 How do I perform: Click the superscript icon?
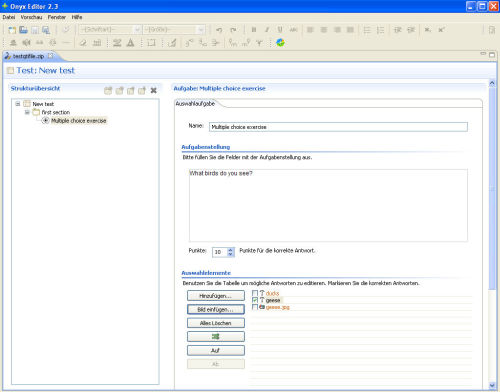click(441, 30)
